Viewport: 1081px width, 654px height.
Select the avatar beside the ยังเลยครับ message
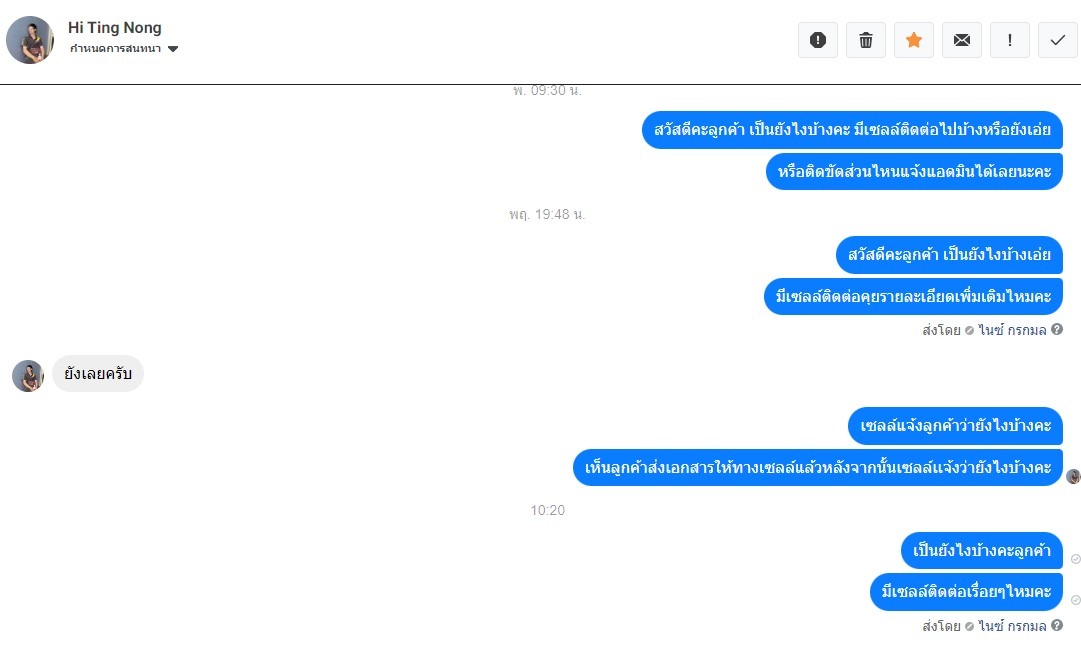coord(28,376)
